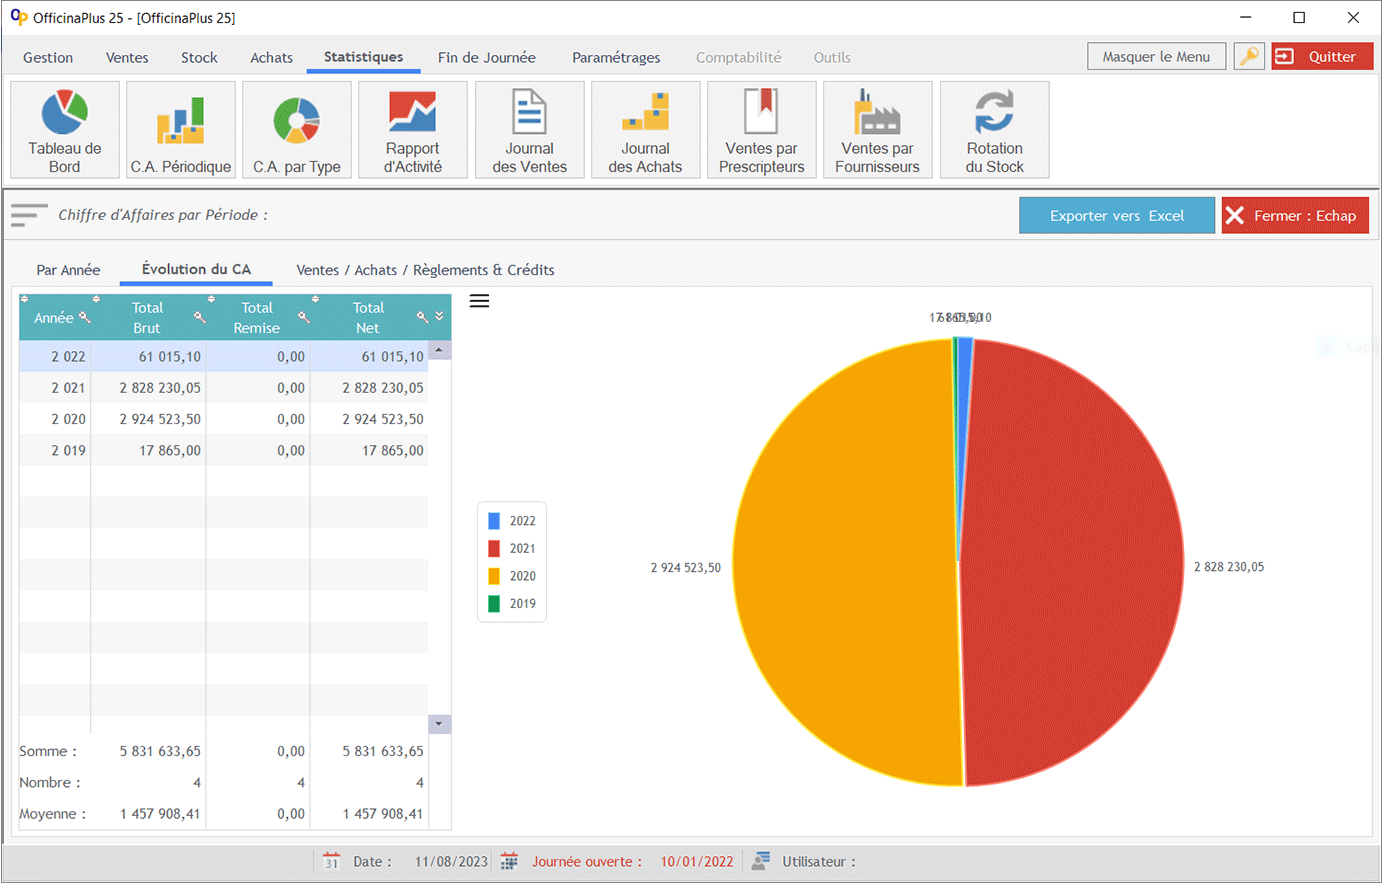Click the Masquer le Menu button

pyautogui.click(x=1156, y=57)
